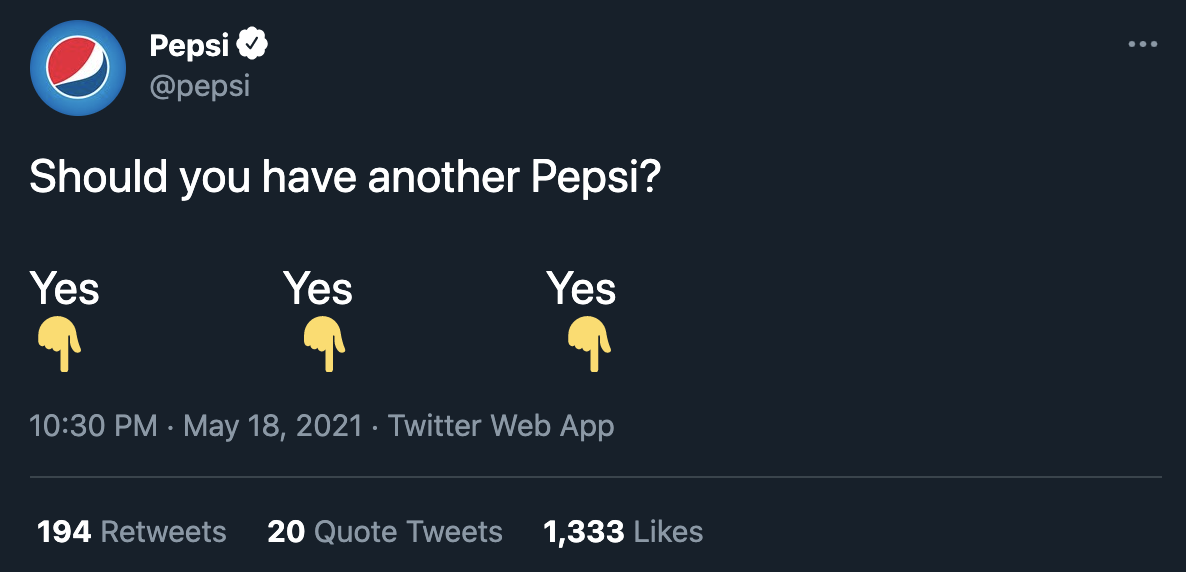Image resolution: width=1186 pixels, height=572 pixels.
Task: Click the @pepsi handle
Action: tap(199, 86)
